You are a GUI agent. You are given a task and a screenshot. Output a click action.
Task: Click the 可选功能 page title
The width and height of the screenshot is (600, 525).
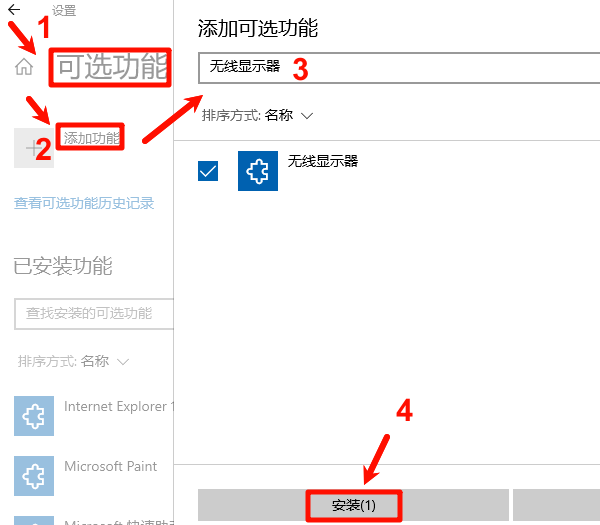pyautogui.click(x=112, y=67)
